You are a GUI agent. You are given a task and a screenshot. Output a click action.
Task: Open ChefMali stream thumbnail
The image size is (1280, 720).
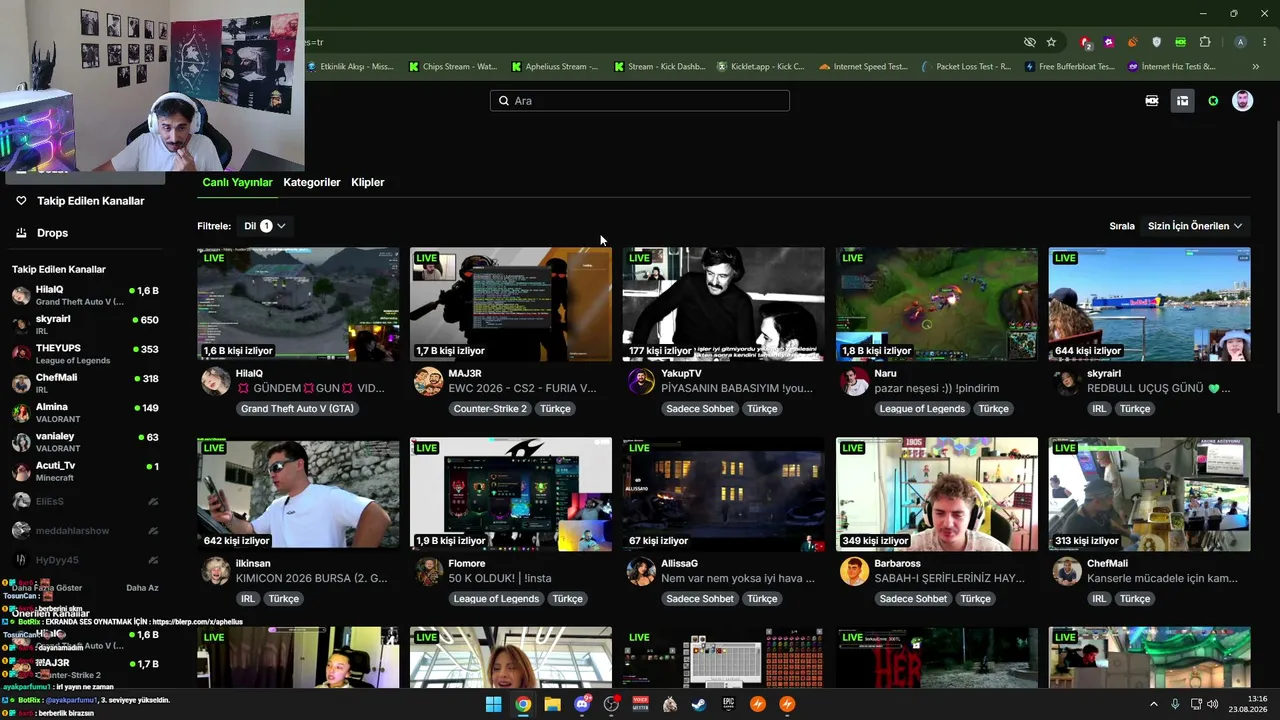pos(1150,494)
